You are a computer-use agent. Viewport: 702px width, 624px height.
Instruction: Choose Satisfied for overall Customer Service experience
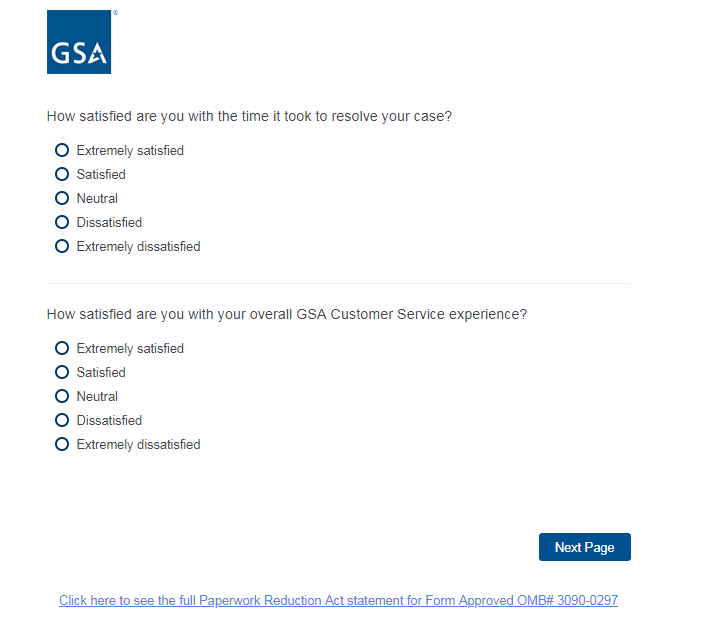(x=62, y=372)
